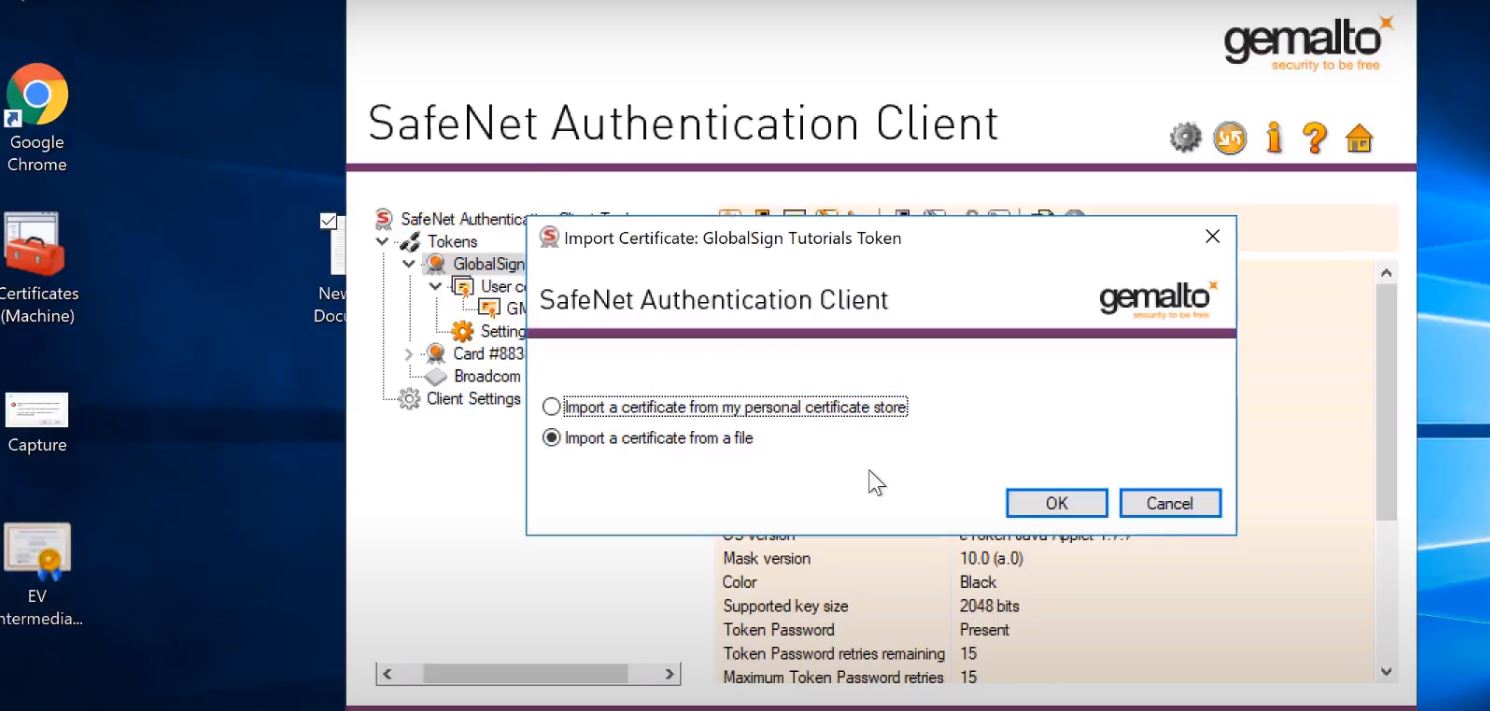Image resolution: width=1490 pixels, height=711 pixels.
Task: Click the Black color value
Action: tap(978, 582)
